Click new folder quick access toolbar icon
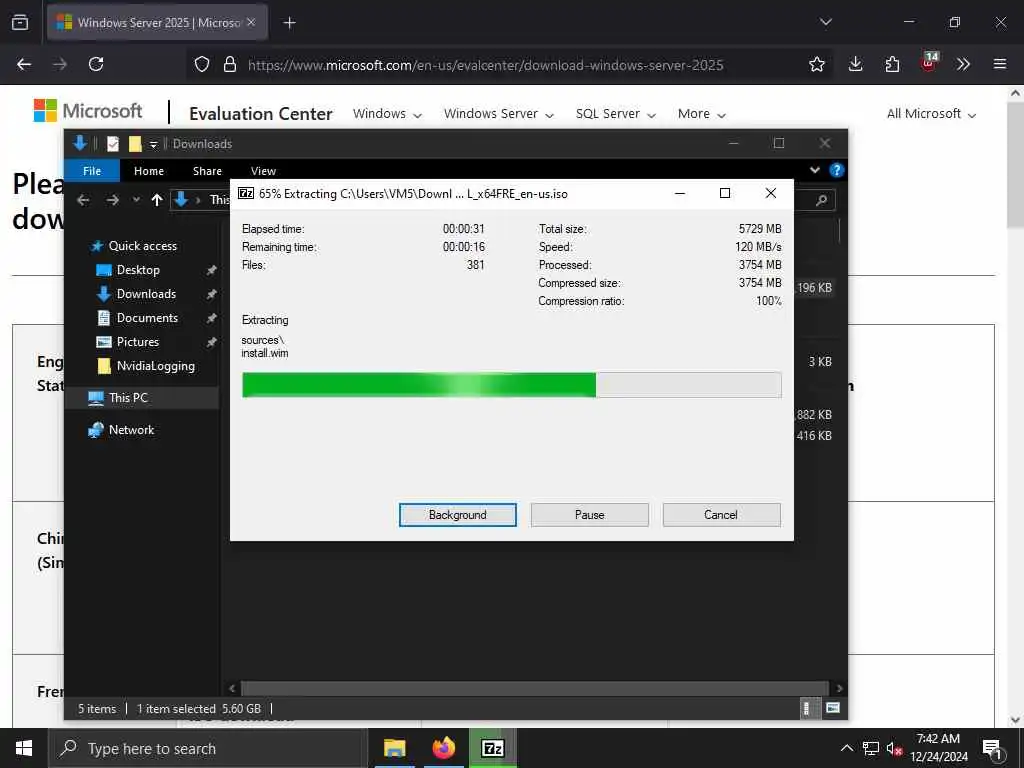 click(x=135, y=144)
